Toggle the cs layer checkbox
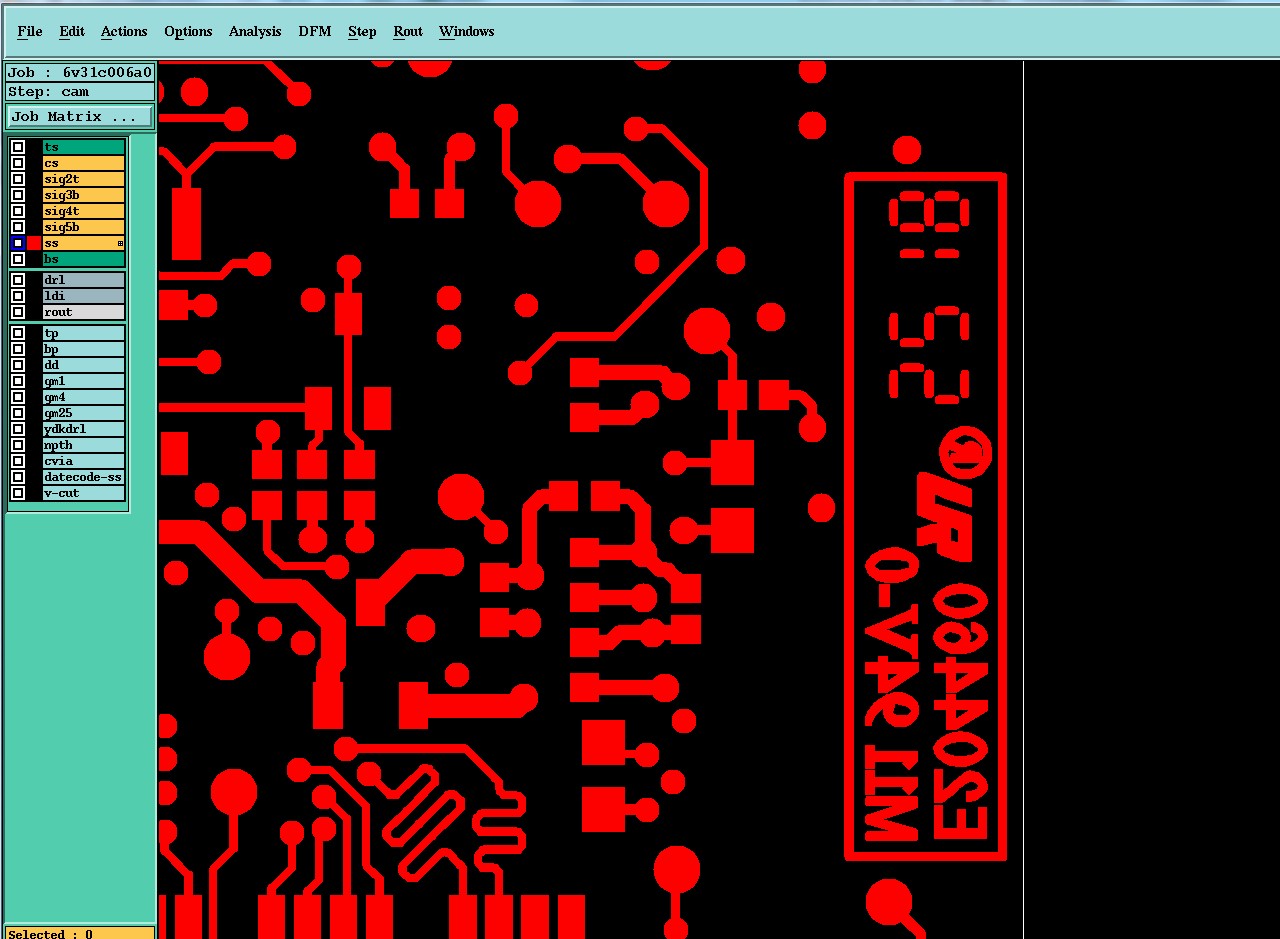 [18, 163]
